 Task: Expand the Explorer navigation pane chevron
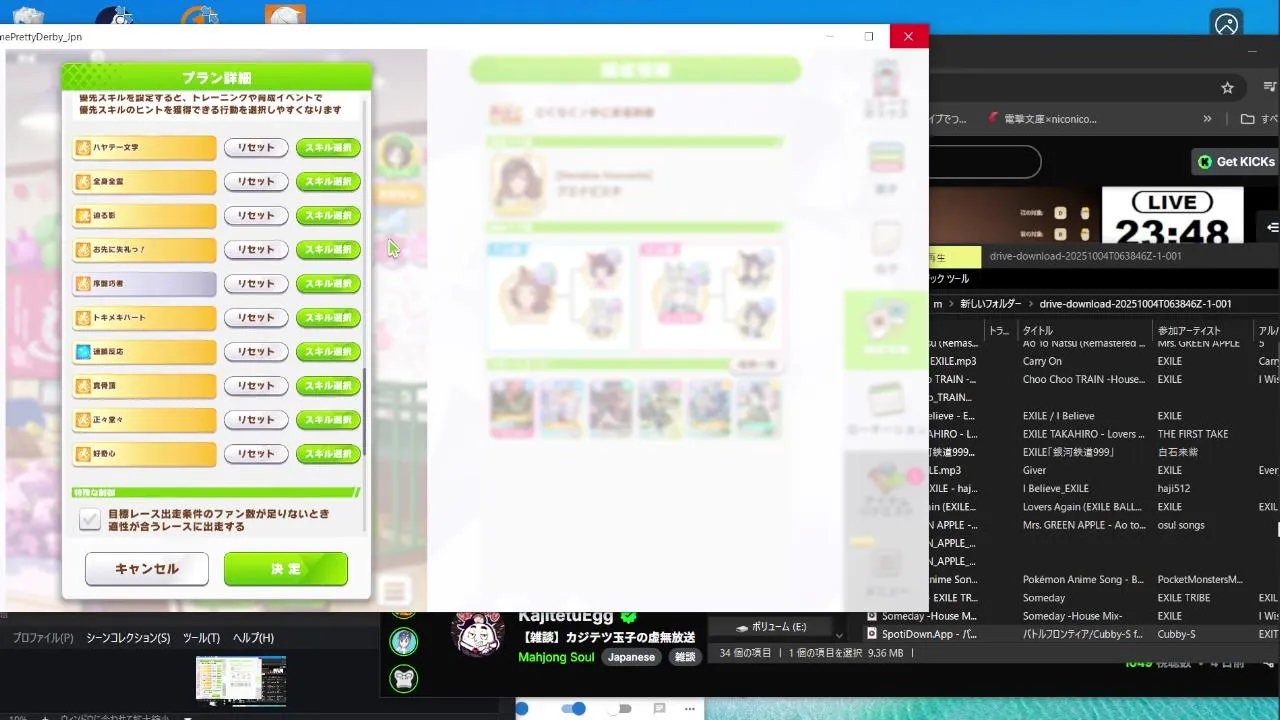(839, 634)
